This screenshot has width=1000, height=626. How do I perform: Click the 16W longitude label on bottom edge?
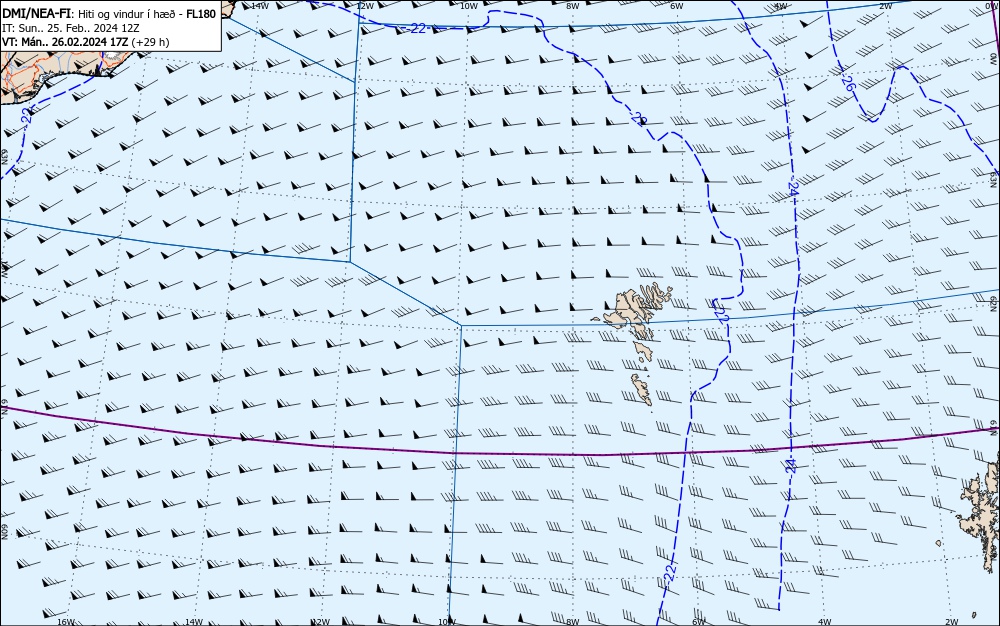tap(66, 622)
